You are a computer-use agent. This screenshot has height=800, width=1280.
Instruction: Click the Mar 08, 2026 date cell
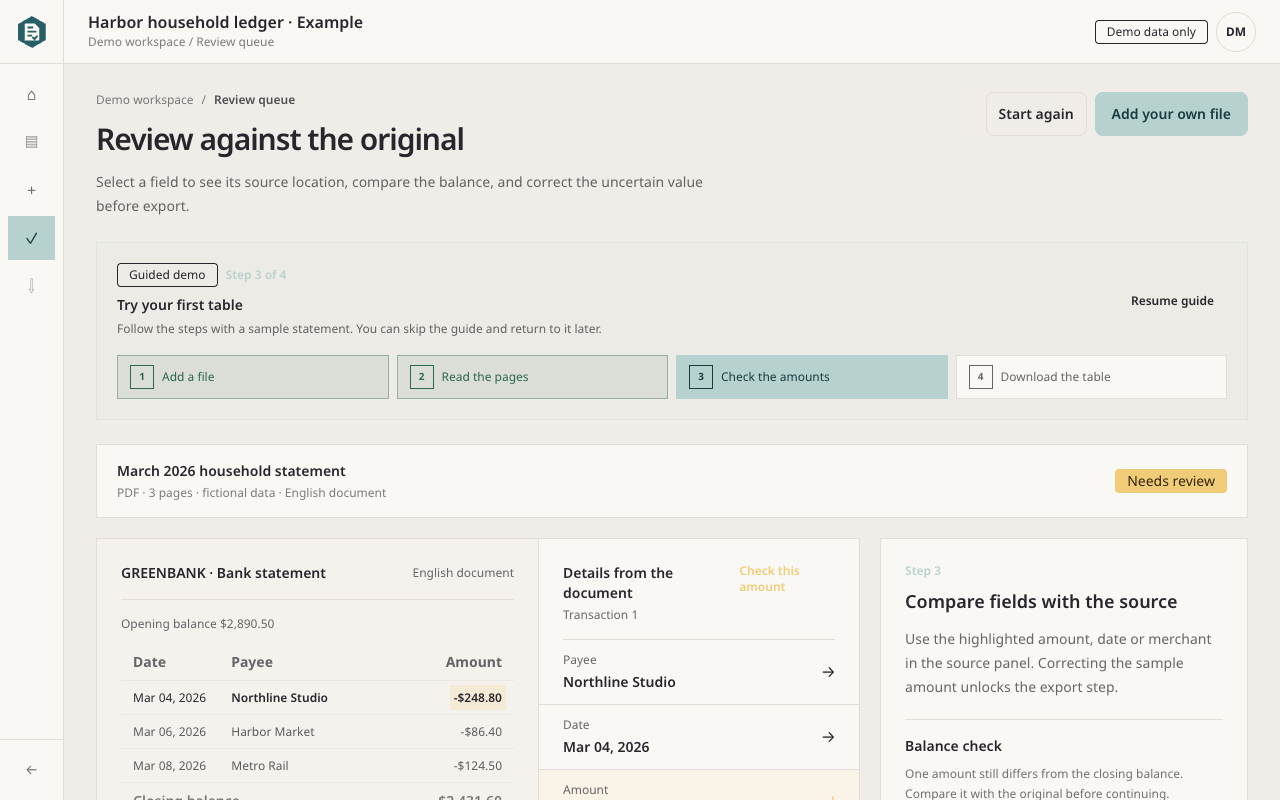pos(169,766)
